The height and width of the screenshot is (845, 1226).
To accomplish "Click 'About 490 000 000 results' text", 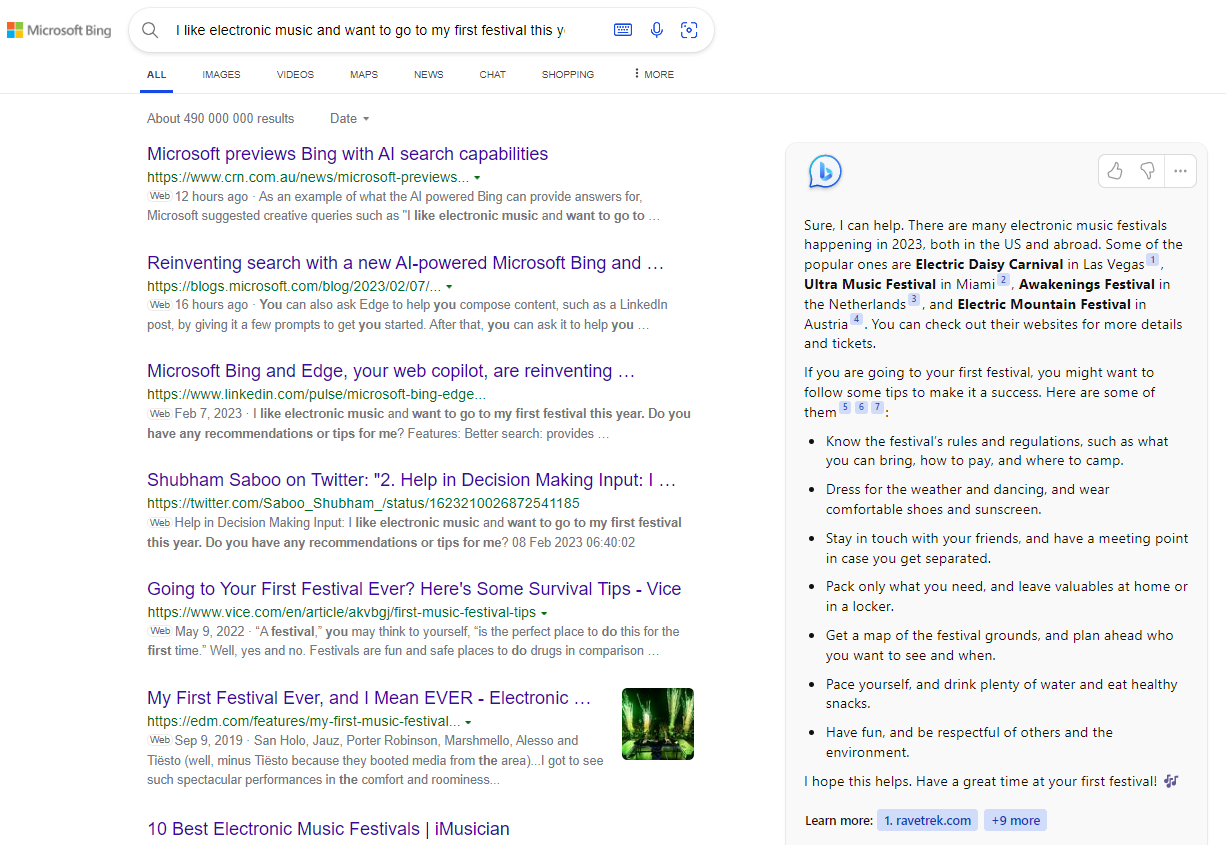I will coord(220,118).
